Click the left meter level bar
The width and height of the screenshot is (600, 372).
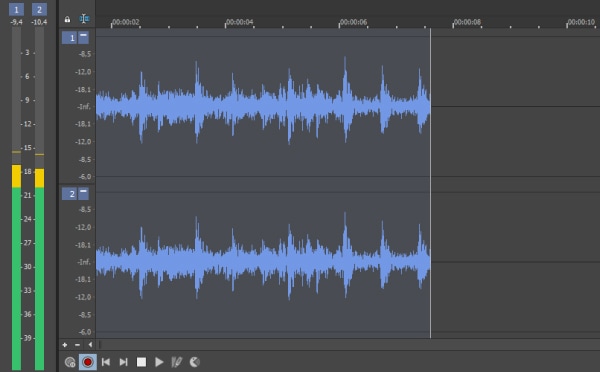[x=16, y=267]
